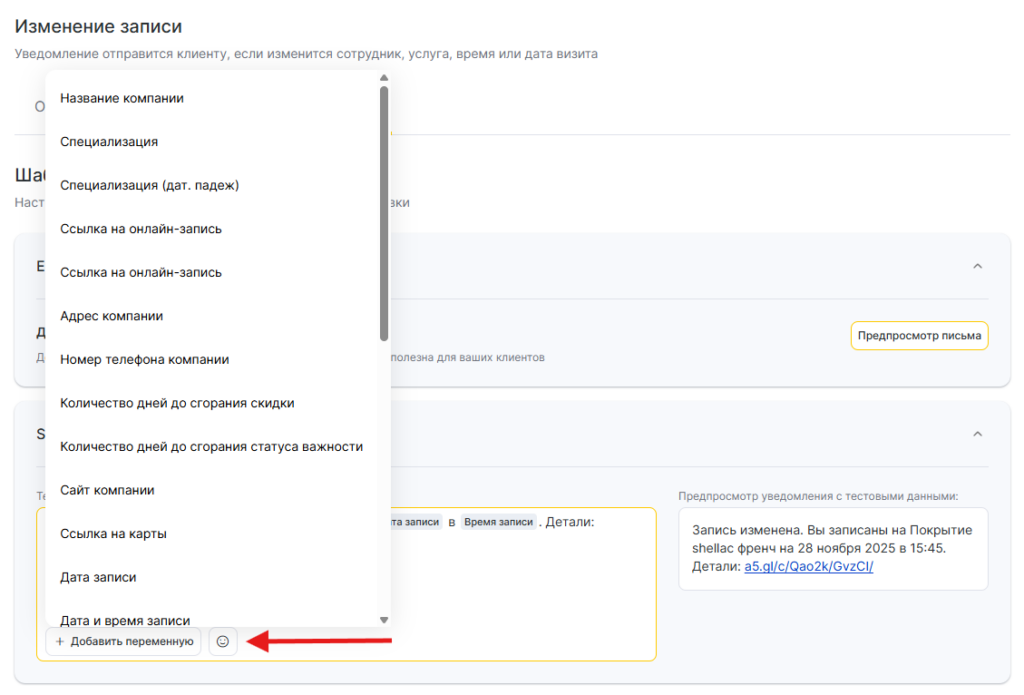The width and height of the screenshot is (1024, 695).
Task: Insert 'Дата записи' variable
Action: [98, 577]
